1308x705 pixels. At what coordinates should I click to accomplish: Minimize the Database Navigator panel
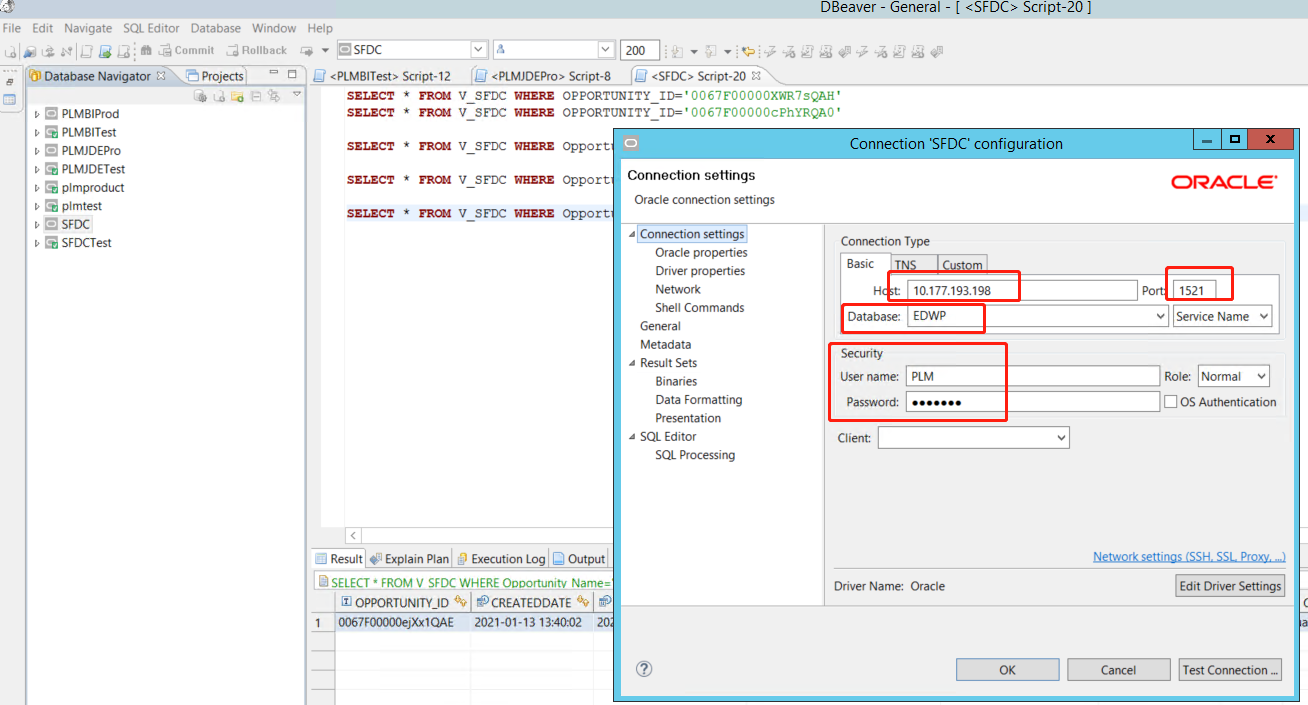coord(273,74)
